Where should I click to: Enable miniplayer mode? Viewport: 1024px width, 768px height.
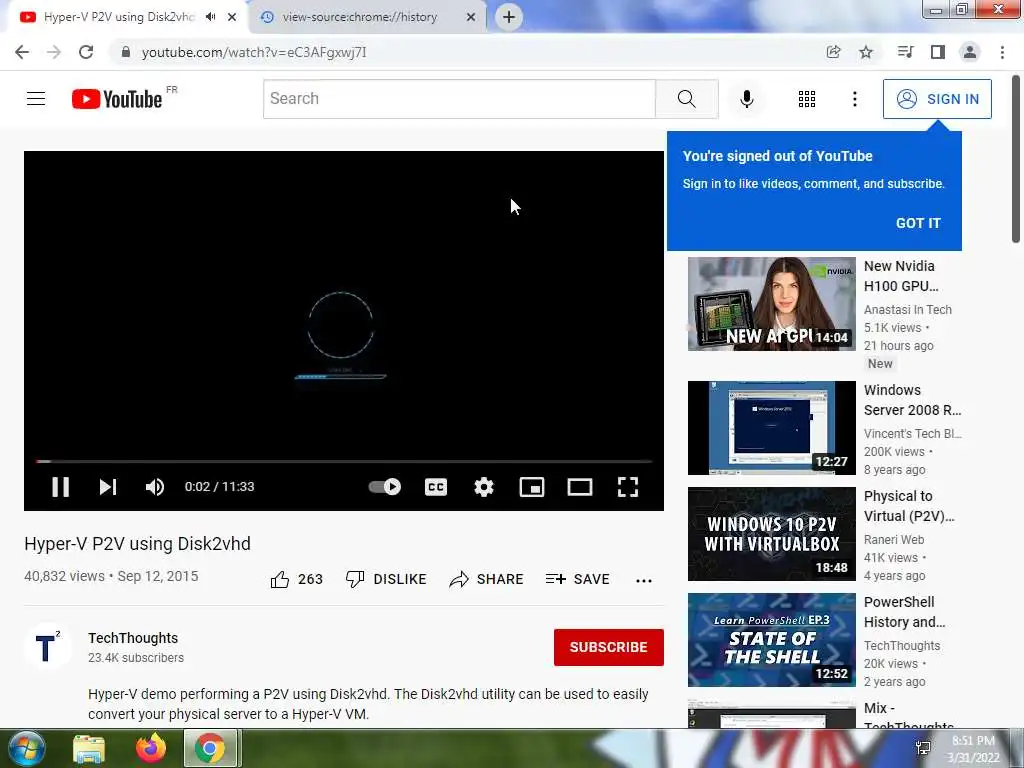(x=532, y=487)
